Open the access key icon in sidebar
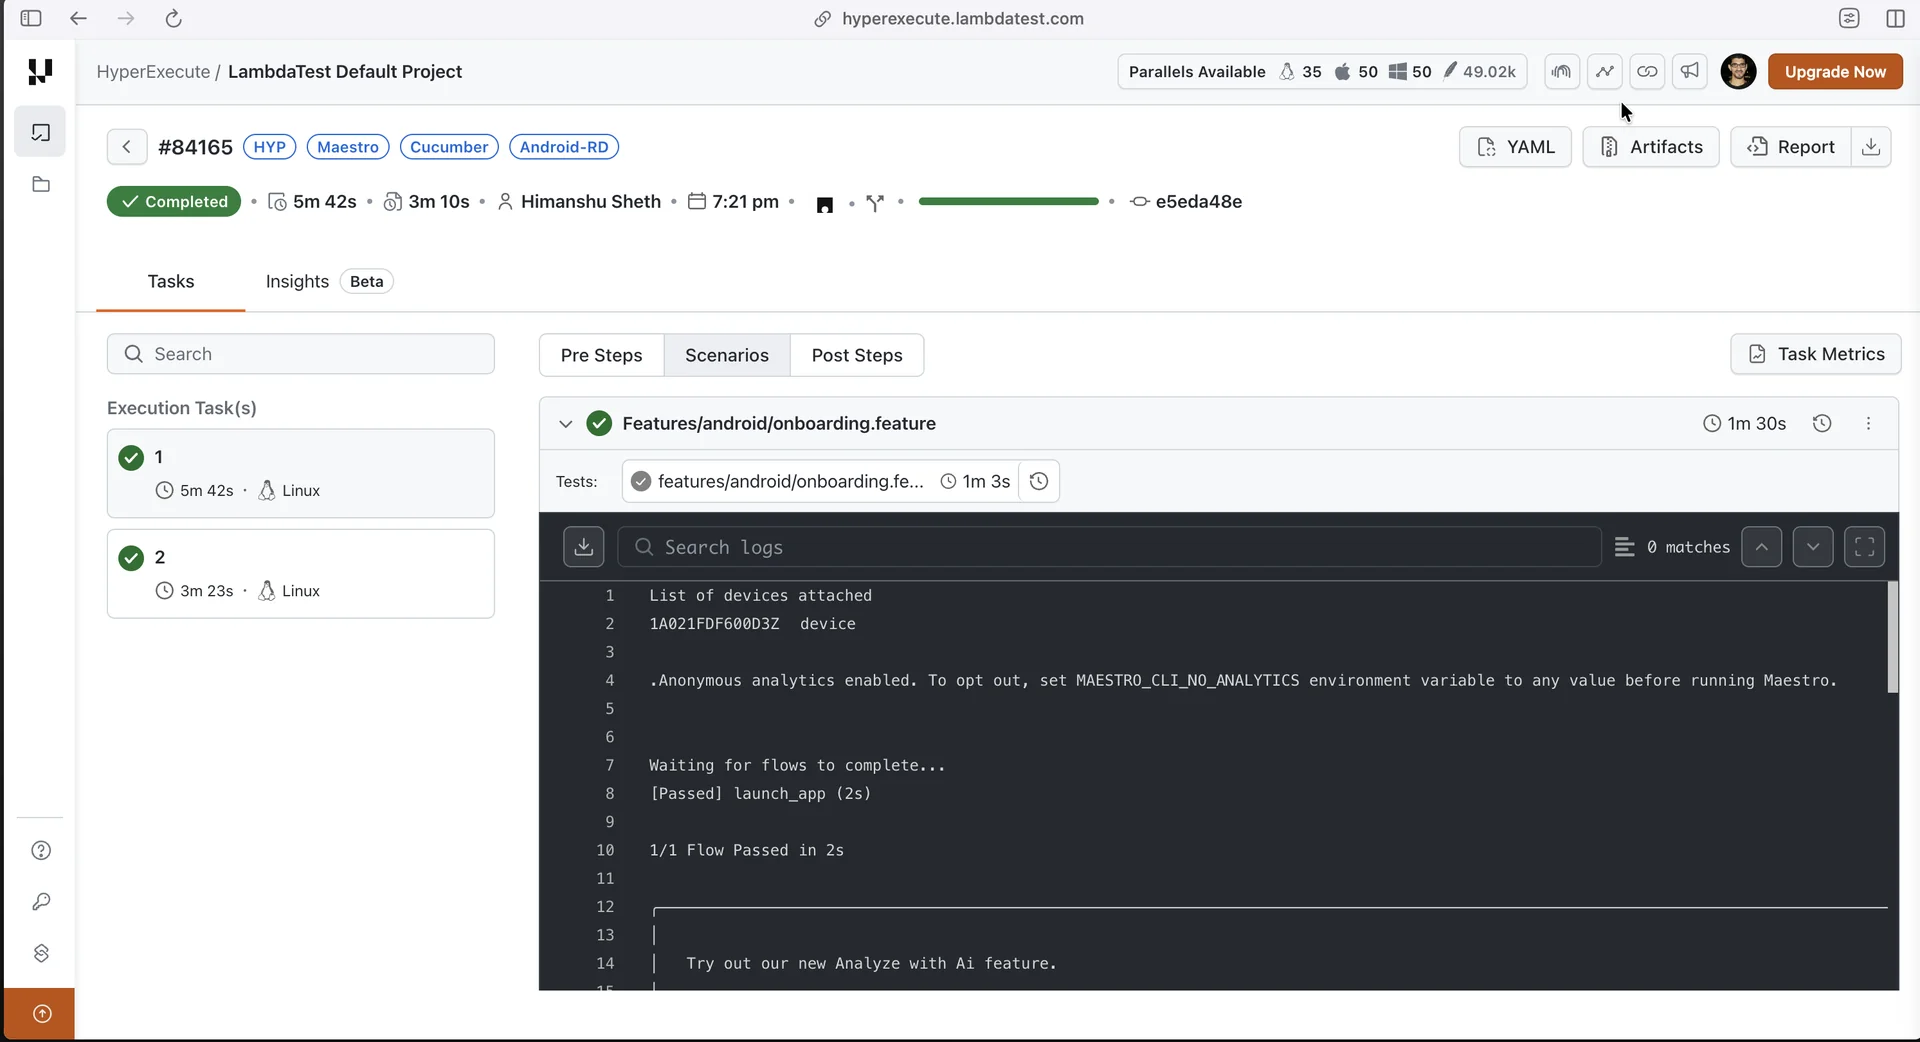 click(x=41, y=902)
